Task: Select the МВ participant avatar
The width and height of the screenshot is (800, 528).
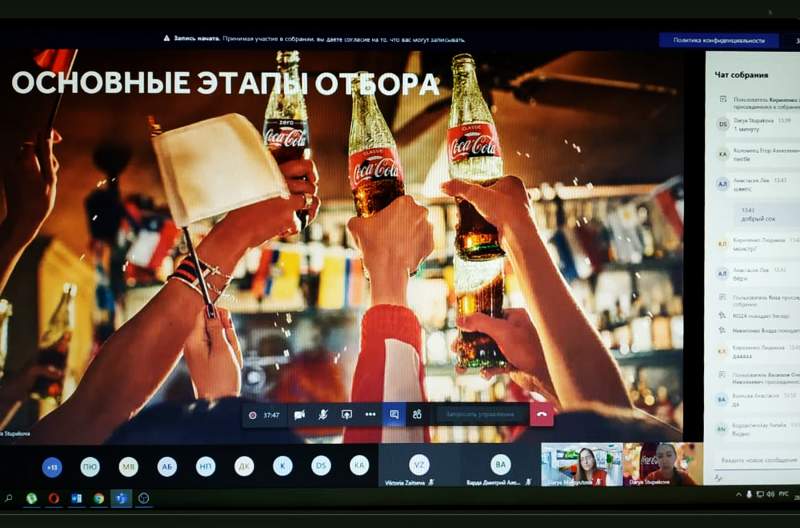Action: pyautogui.click(x=128, y=467)
